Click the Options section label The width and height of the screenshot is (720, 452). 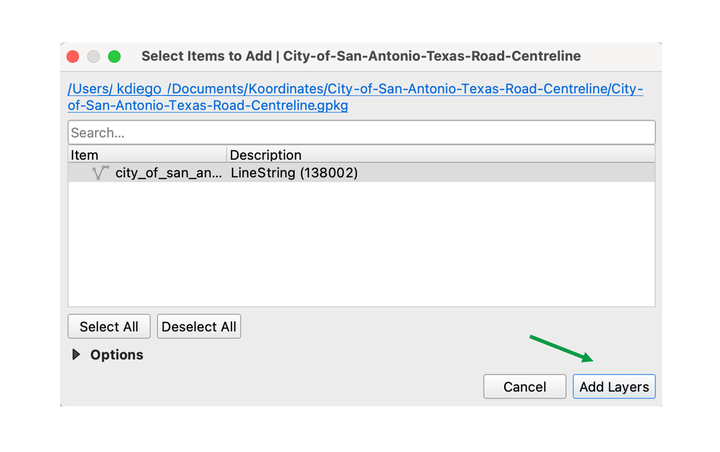click(x=117, y=355)
